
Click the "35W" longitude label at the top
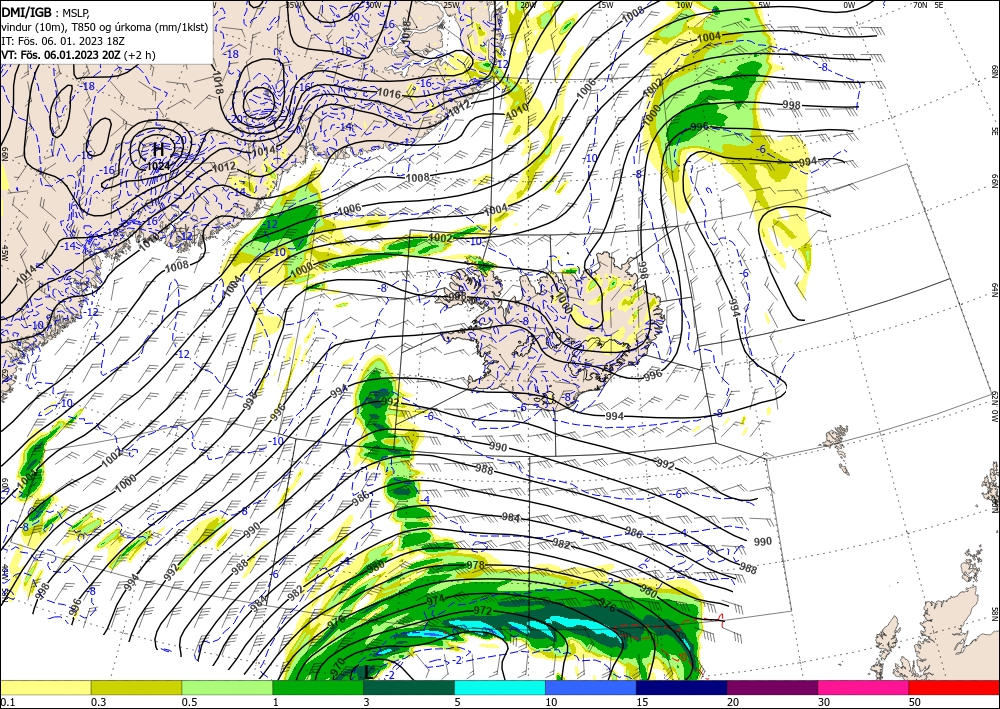pos(294,5)
